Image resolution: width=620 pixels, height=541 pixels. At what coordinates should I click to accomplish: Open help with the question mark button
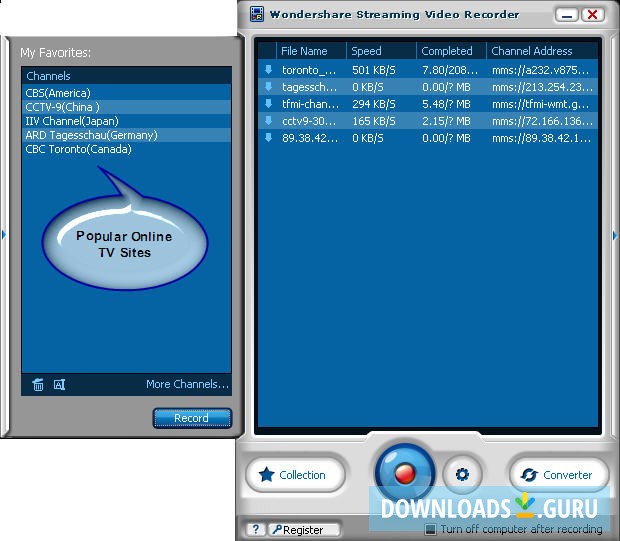pos(255,529)
